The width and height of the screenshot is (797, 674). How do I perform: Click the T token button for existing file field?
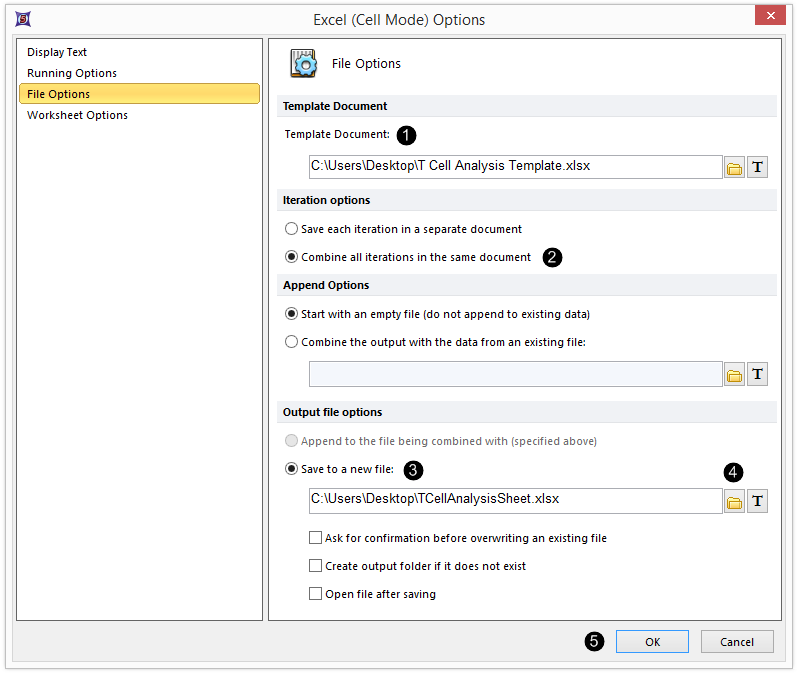[x=758, y=374]
